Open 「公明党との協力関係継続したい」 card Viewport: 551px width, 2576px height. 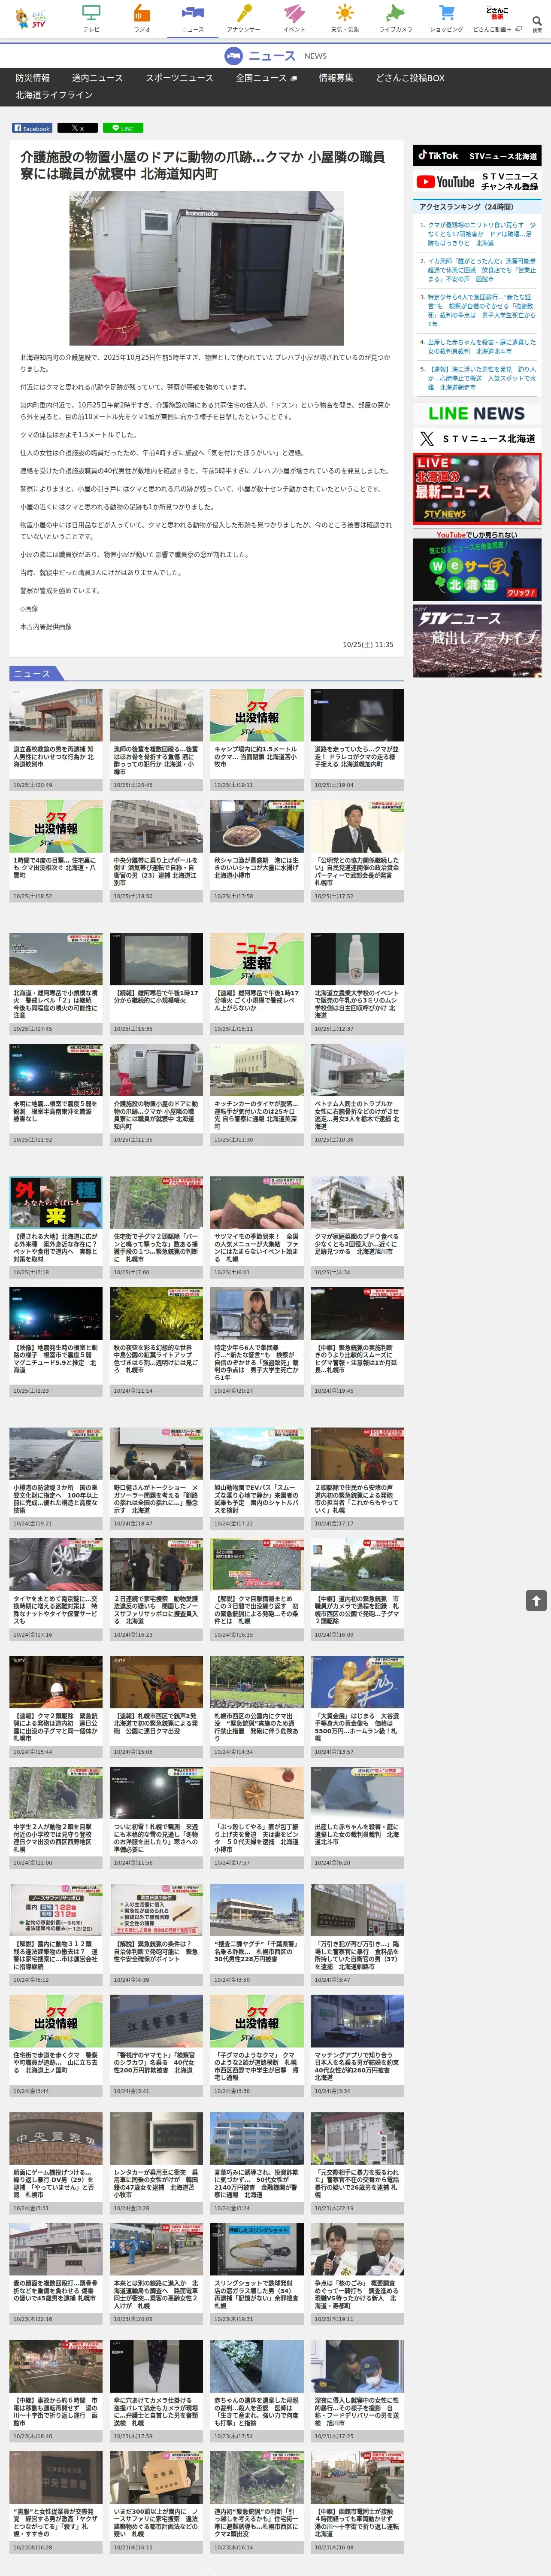pyautogui.click(x=357, y=850)
